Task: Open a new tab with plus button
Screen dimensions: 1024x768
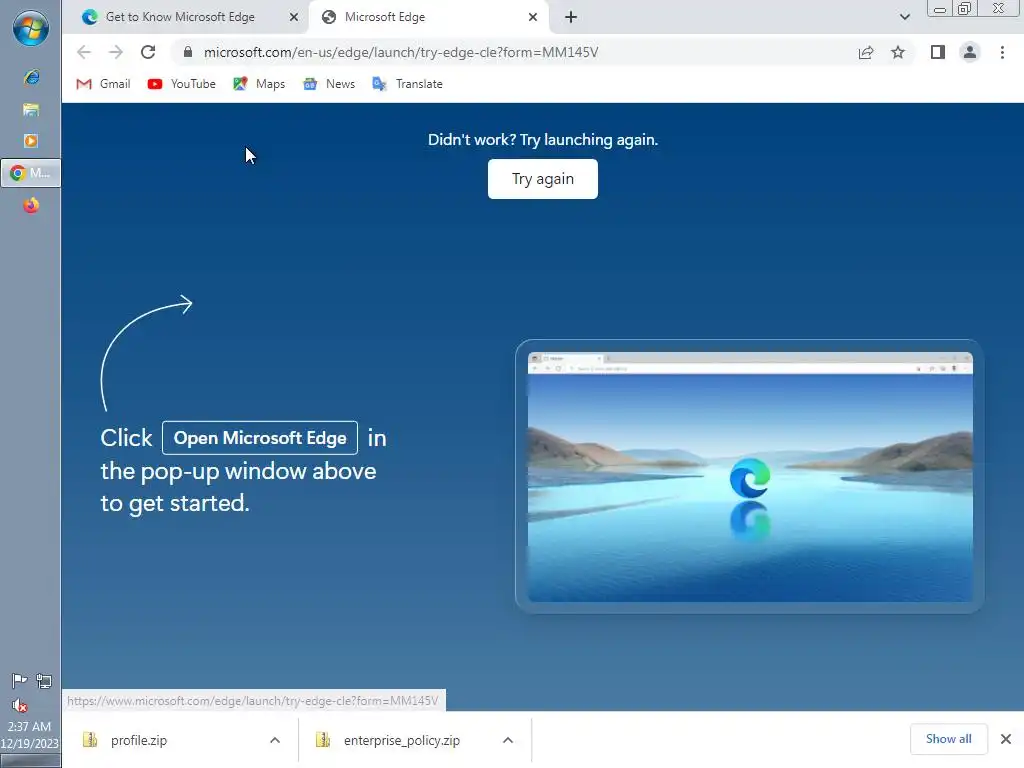Action: pyautogui.click(x=571, y=17)
